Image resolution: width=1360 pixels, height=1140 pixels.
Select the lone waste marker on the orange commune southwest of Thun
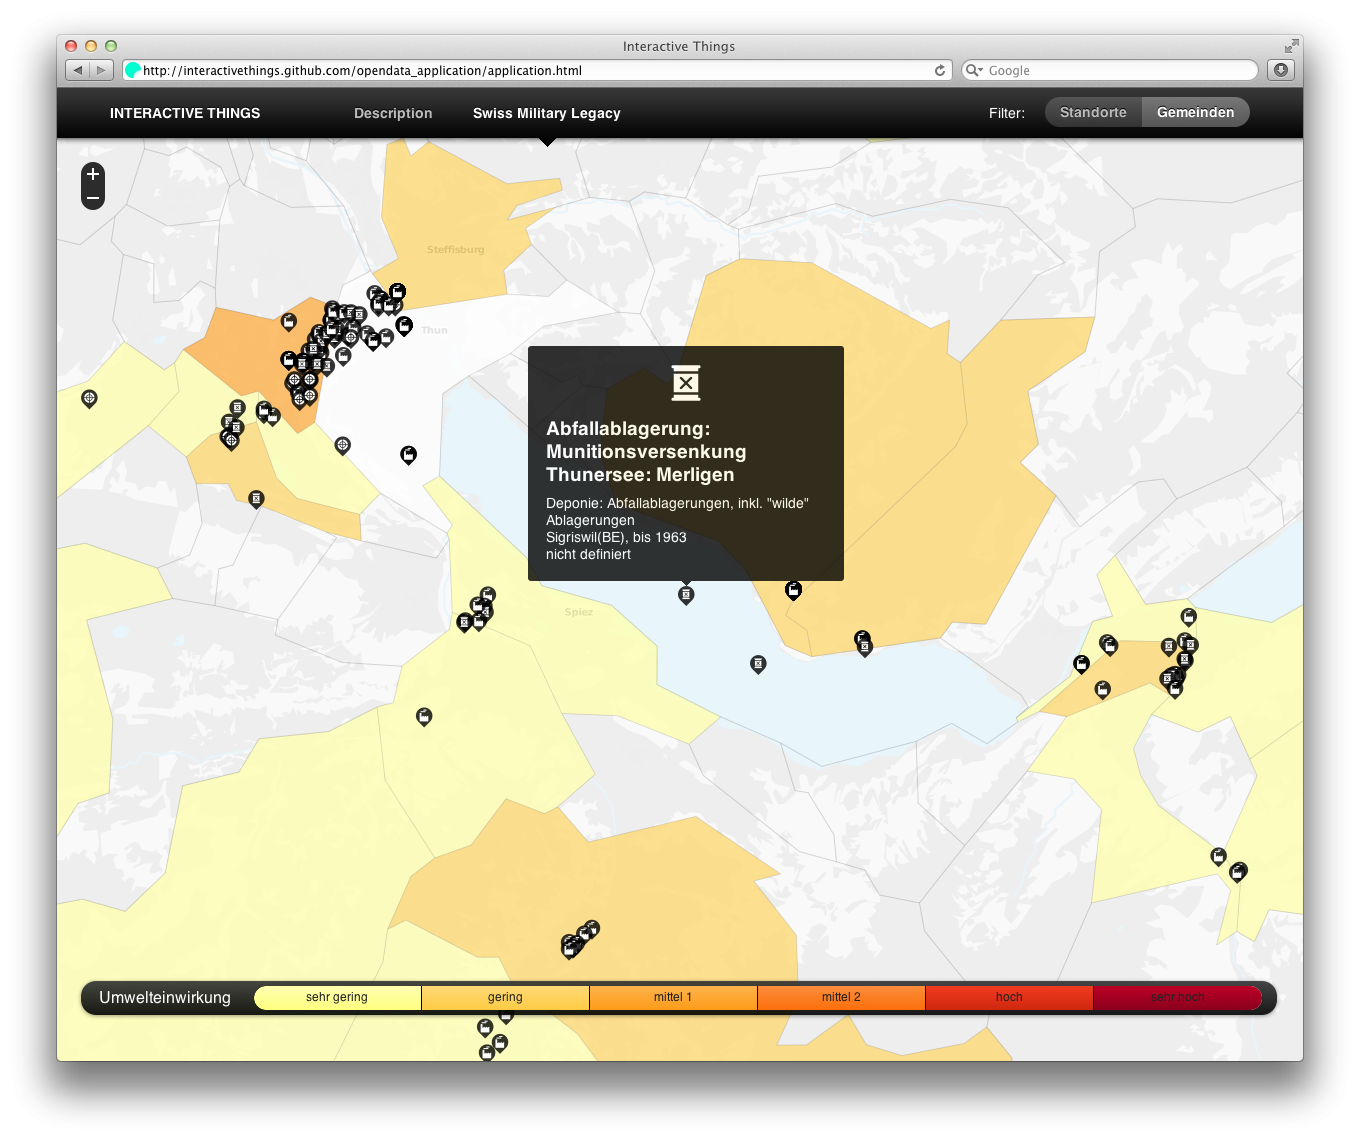coord(256,499)
